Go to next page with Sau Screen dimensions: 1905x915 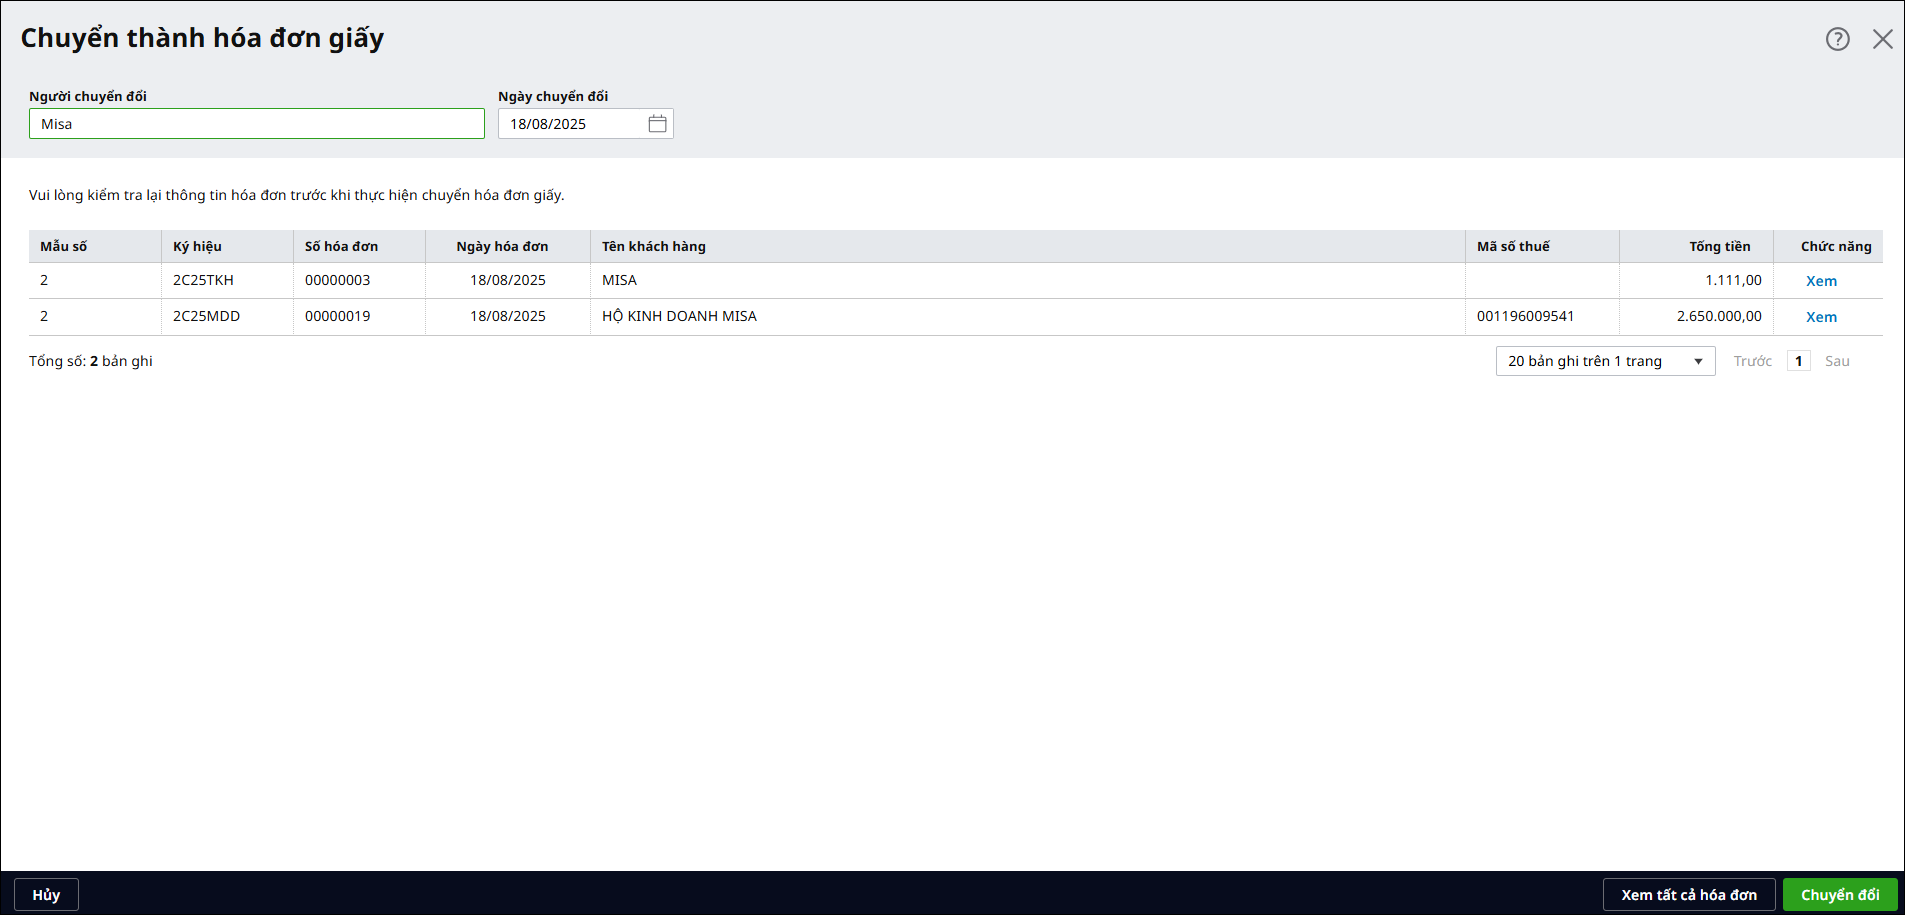[x=1837, y=361]
